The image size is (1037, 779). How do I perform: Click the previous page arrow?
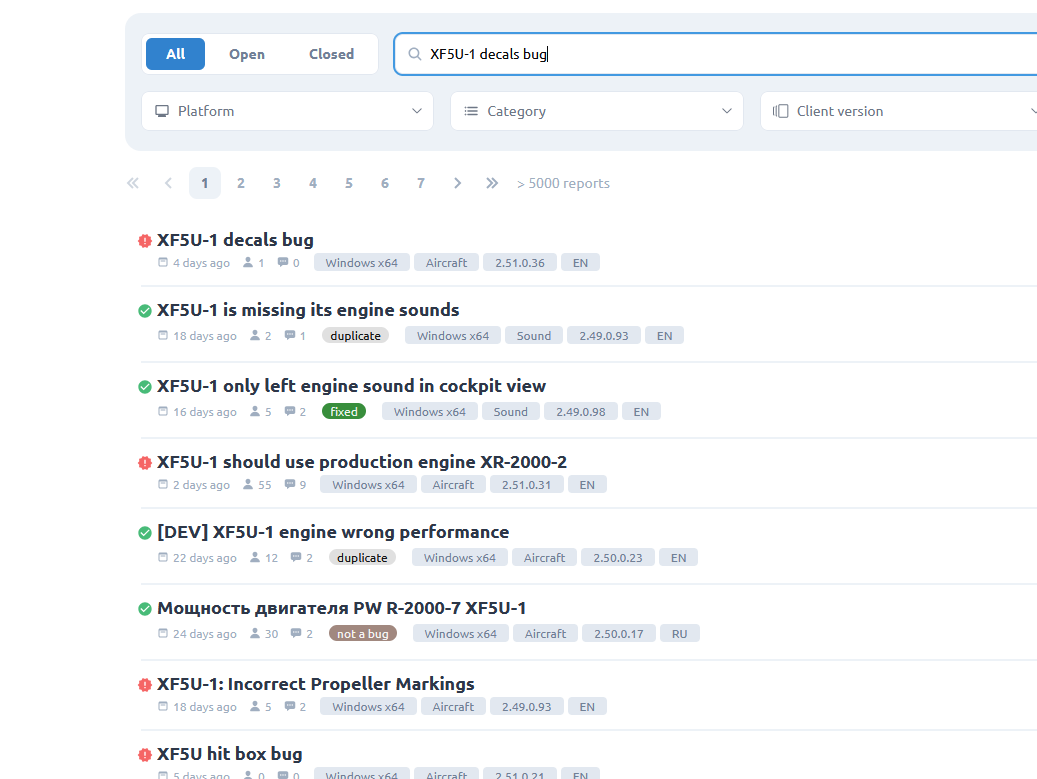coord(168,183)
